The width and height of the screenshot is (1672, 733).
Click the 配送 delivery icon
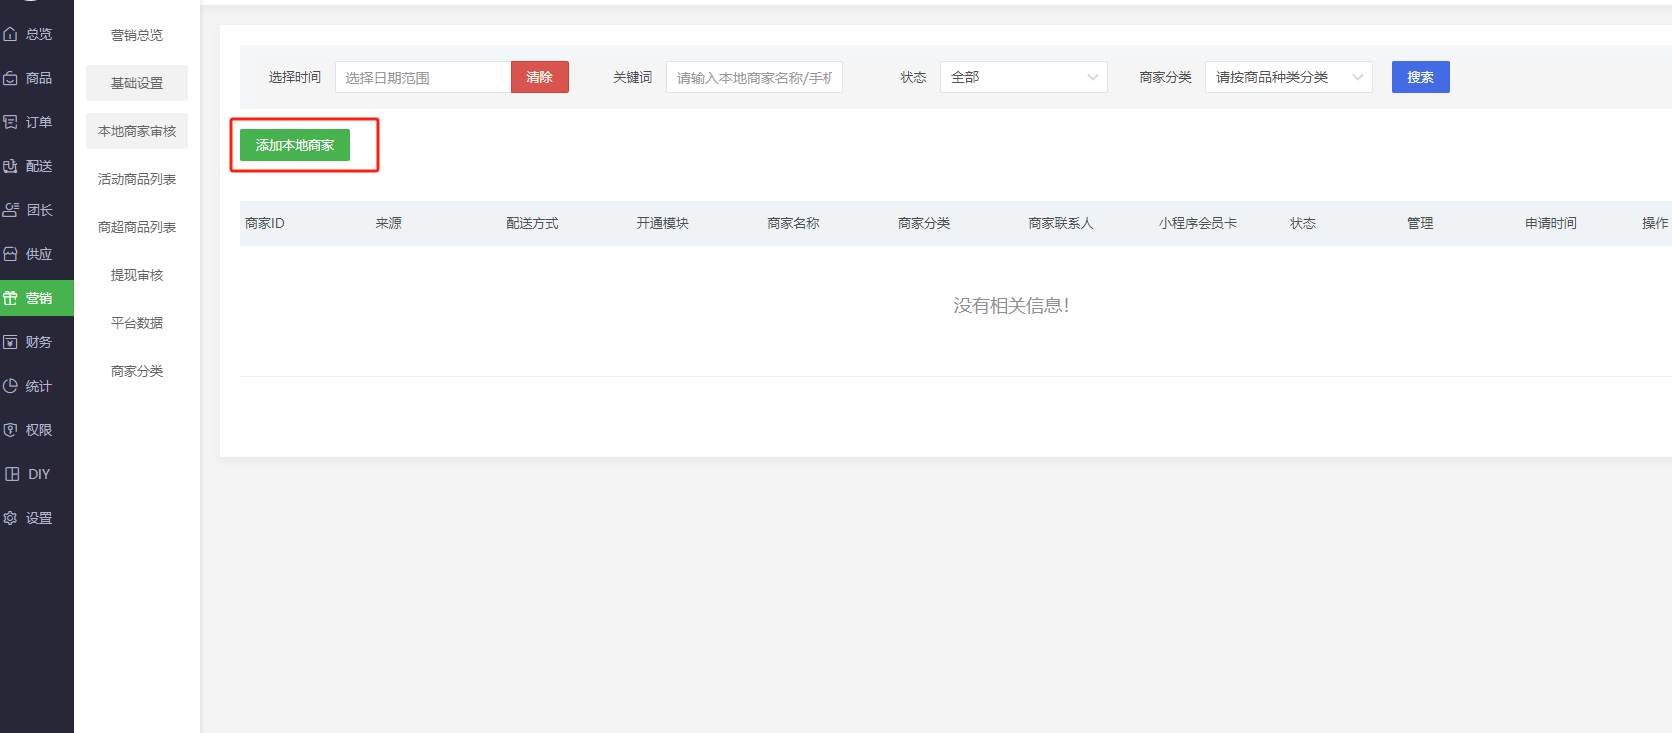click(11, 166)
